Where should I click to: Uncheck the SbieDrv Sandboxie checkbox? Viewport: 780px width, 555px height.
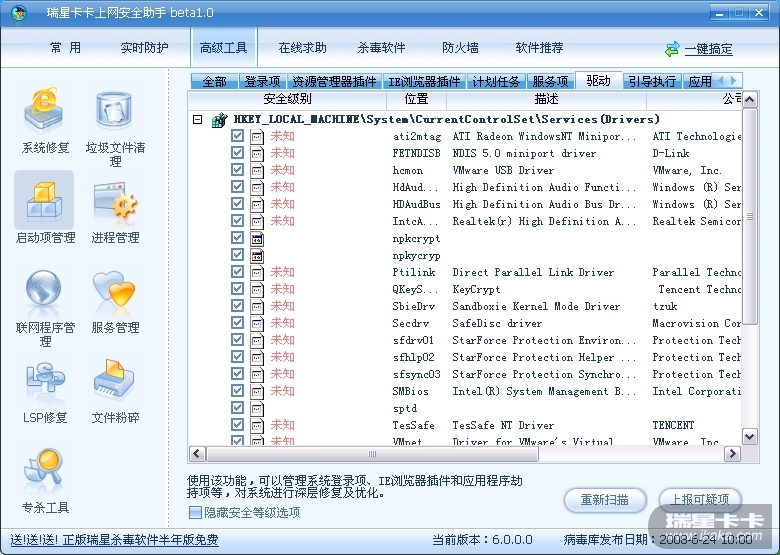click(237, 305)
